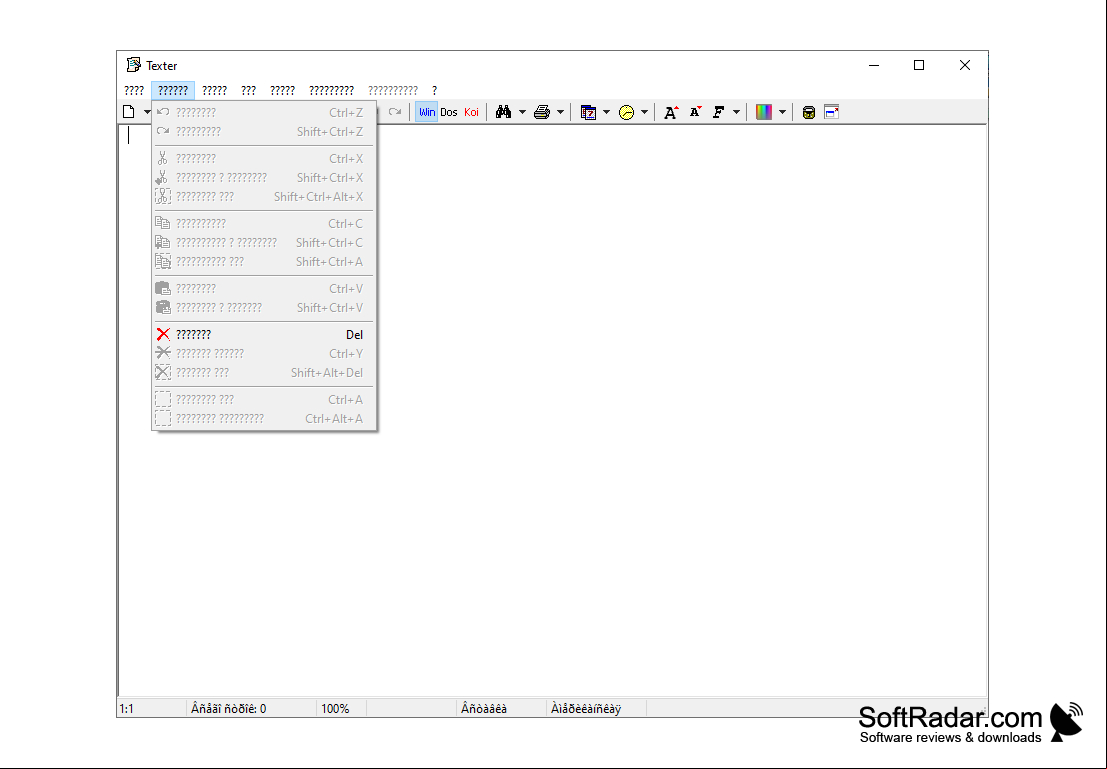Image resolution: width=1107 pixels, height=769 pixels.
Task: Click the 100% zoom value in the status bar
Action: [x=335, y=708]
